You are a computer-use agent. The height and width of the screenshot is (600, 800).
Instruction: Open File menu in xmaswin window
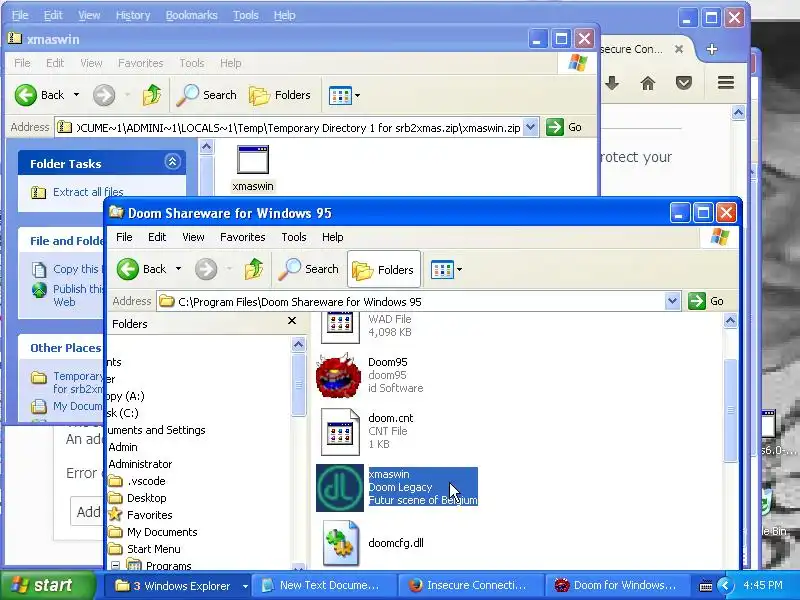pyautogui.click(x=22, y=63)
